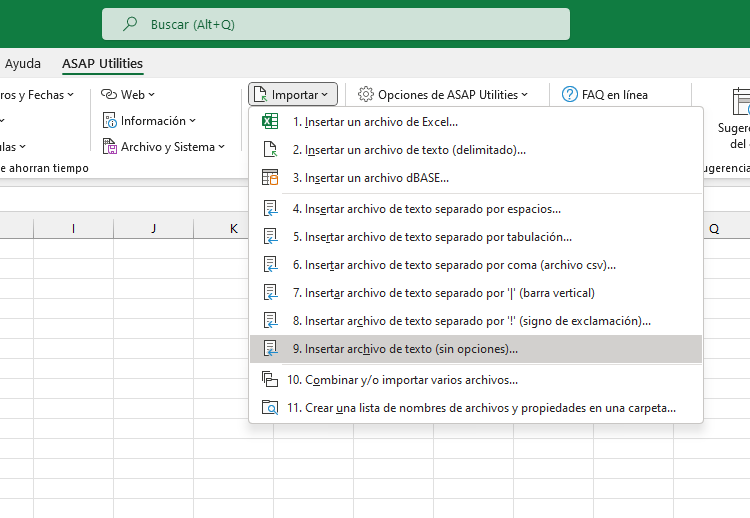
Task: Click the folder search icon for item 11
Action: click(x=270, y=408)
